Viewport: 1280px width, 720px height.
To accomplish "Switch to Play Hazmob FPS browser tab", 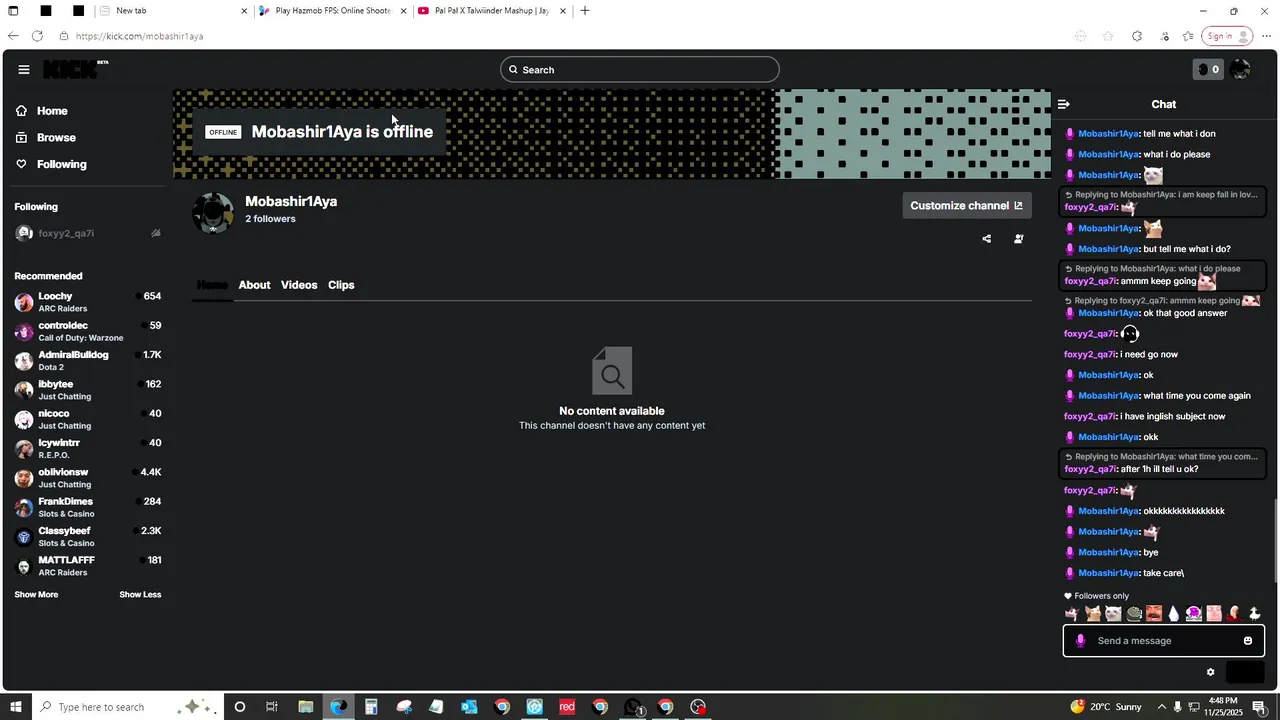I will click(x=331, y=11).
